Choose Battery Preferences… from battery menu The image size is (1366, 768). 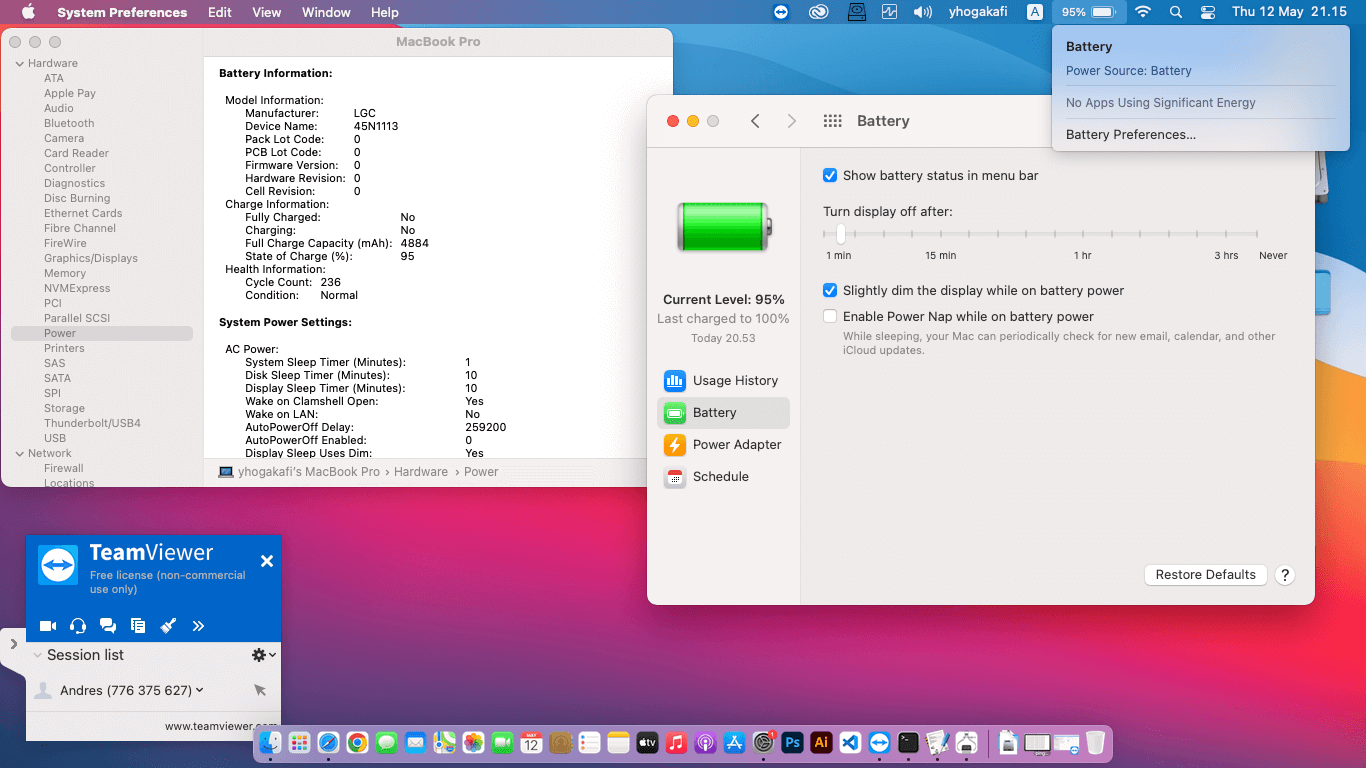(1130, 135)
